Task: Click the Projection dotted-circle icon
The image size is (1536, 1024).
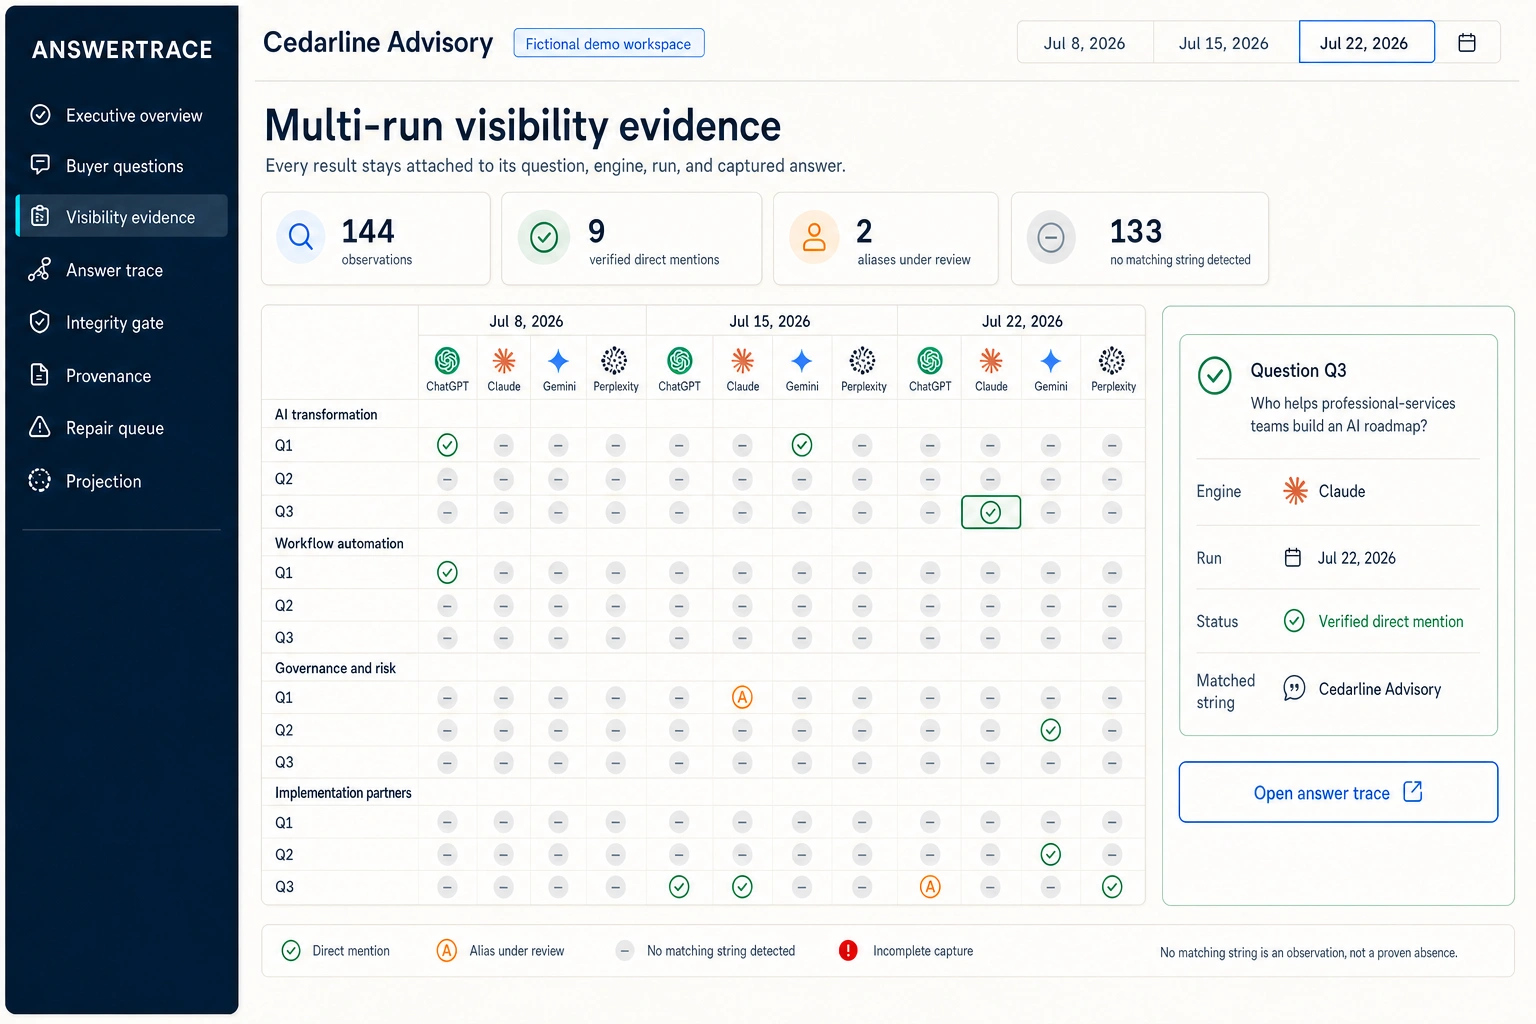Action: tap(40, 481)
